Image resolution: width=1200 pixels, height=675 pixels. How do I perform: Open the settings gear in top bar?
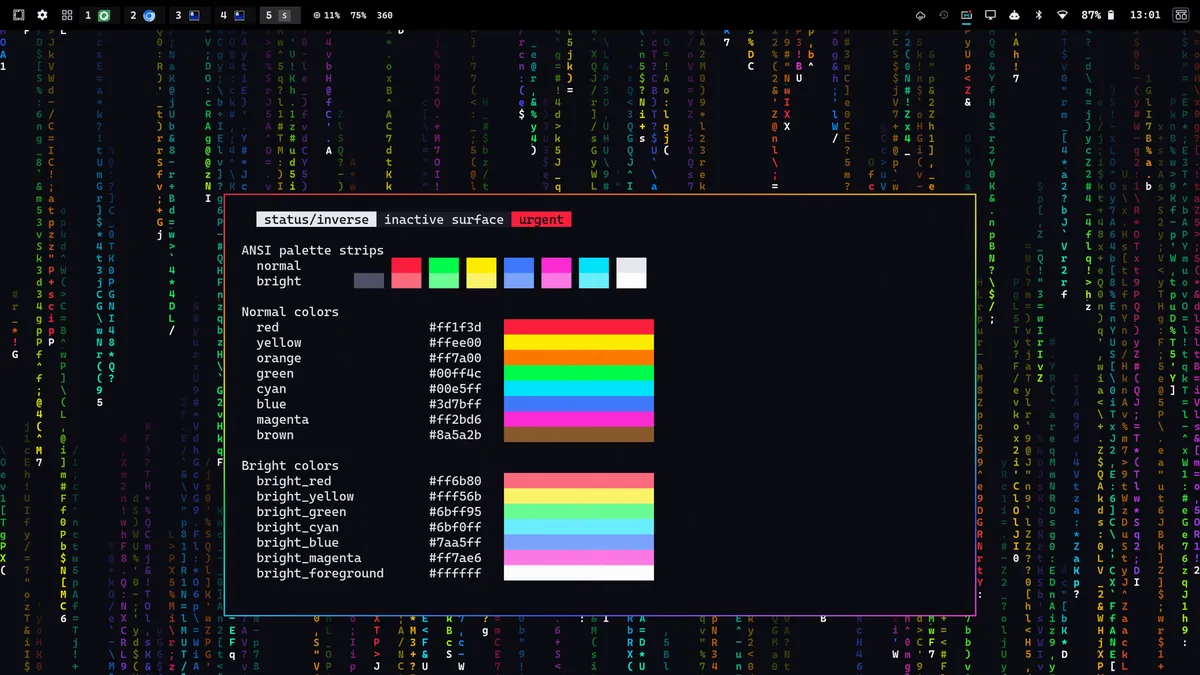click(x=42, y=15)
